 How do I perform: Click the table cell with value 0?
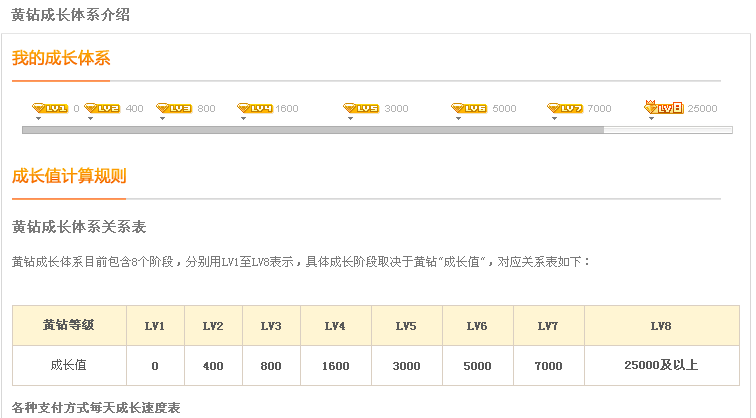[155, 365]
